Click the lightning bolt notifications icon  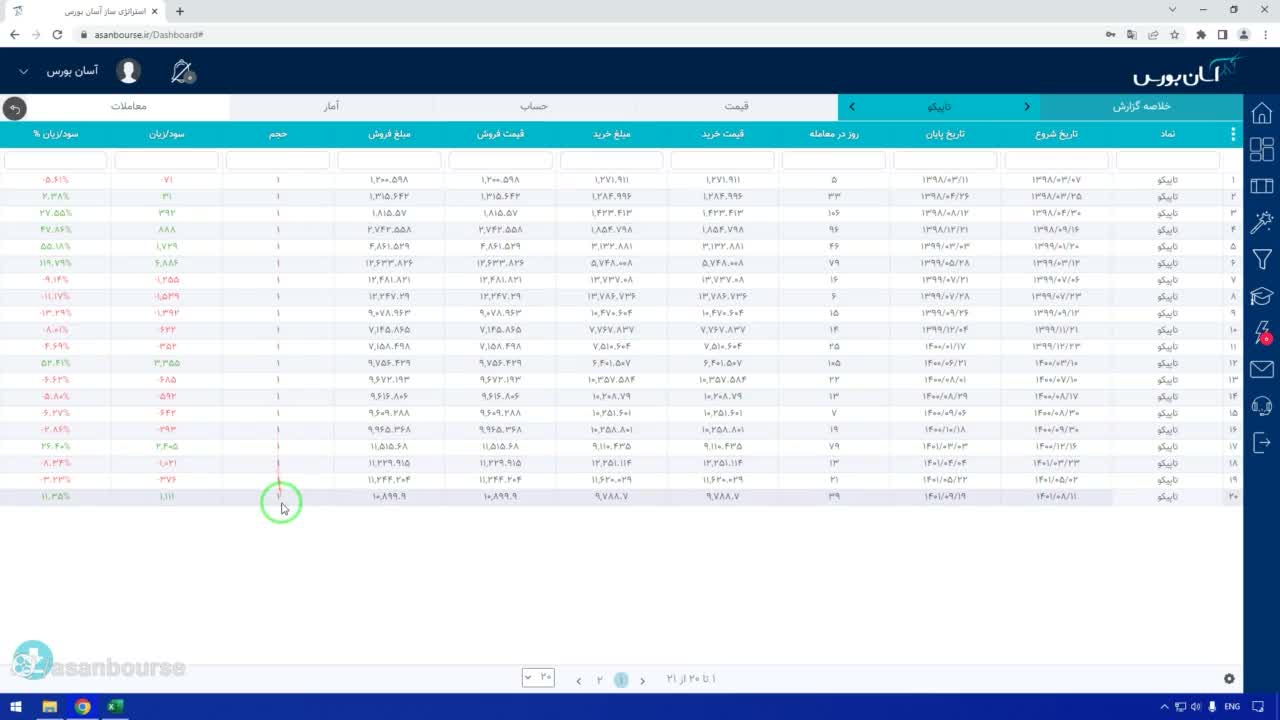coord(1261,332)
